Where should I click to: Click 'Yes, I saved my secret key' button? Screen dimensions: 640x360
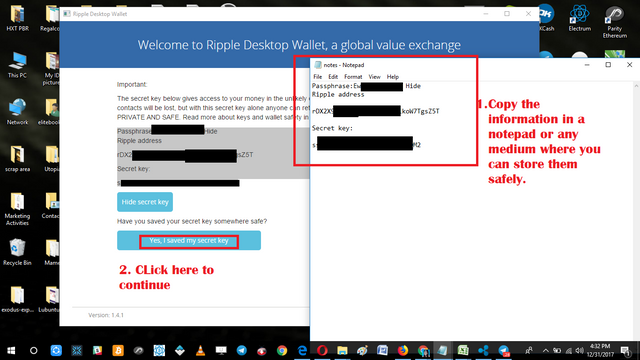(x=189, y=240)
